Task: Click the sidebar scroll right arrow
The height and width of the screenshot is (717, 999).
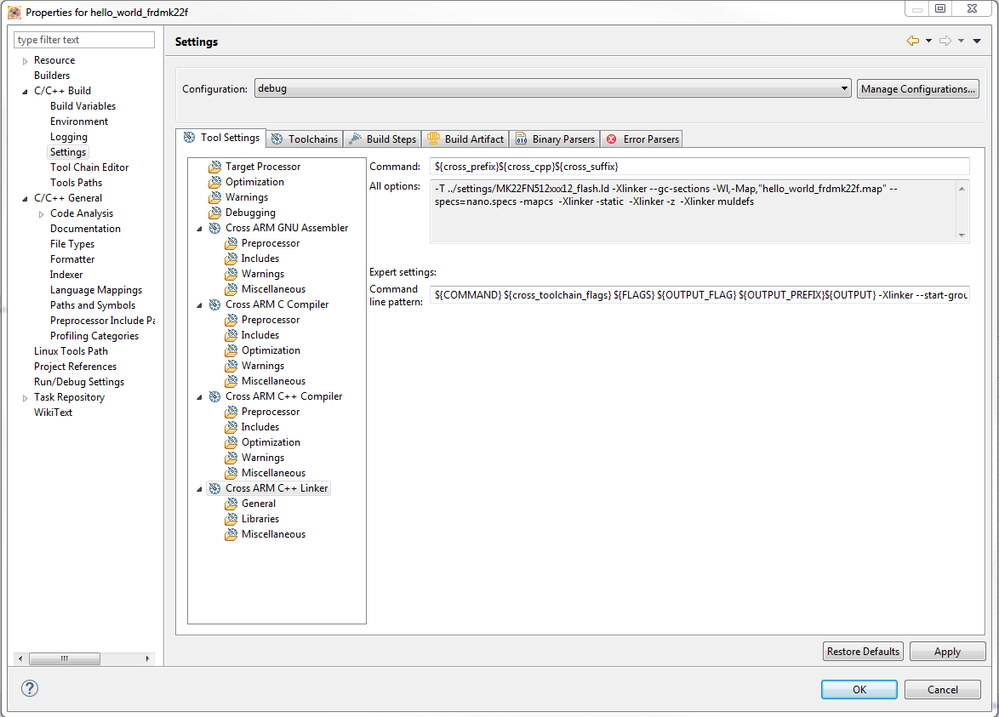Action: coord(147,658)
